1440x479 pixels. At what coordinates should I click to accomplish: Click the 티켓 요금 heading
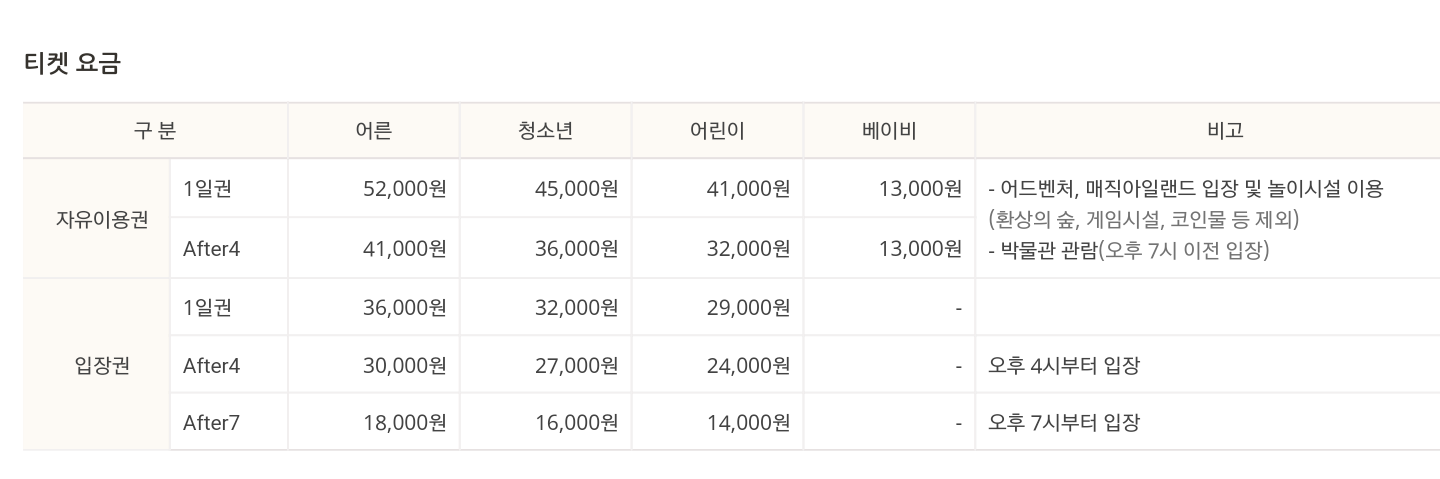click(x=72, y=63)
